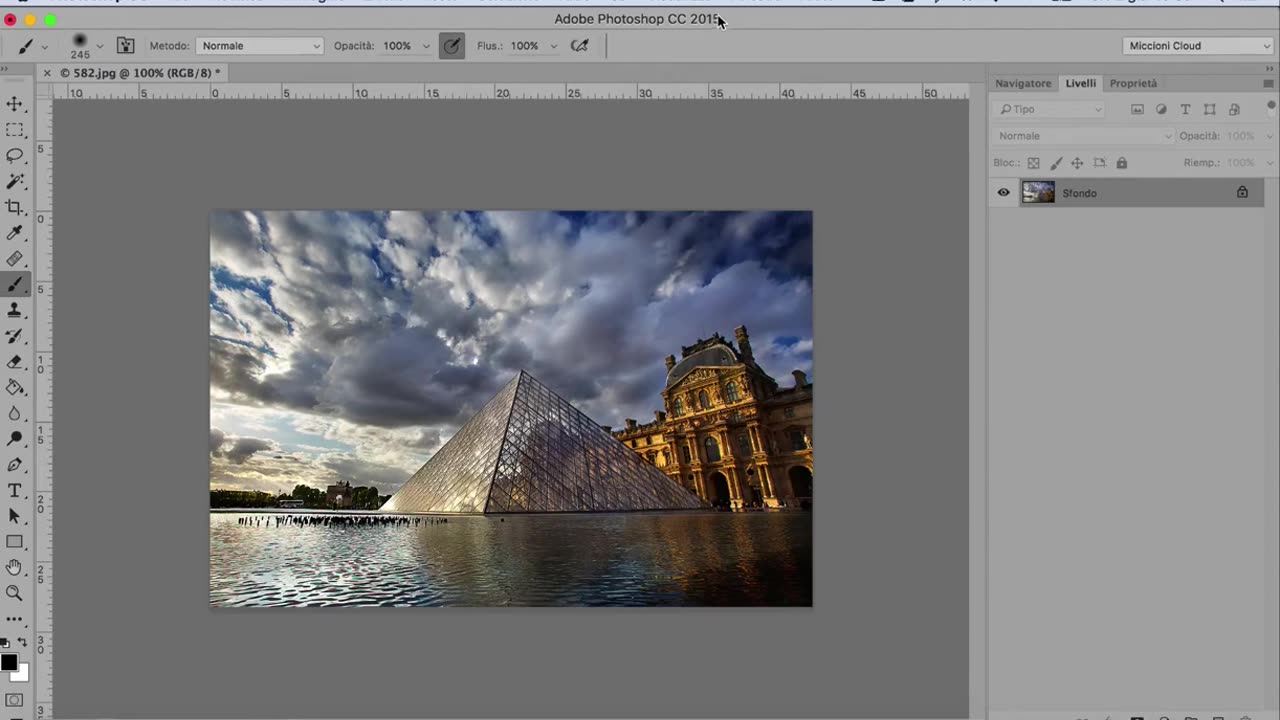Click the black foreground color swatch
This screenshot has height=720, width=1280.
8,662
